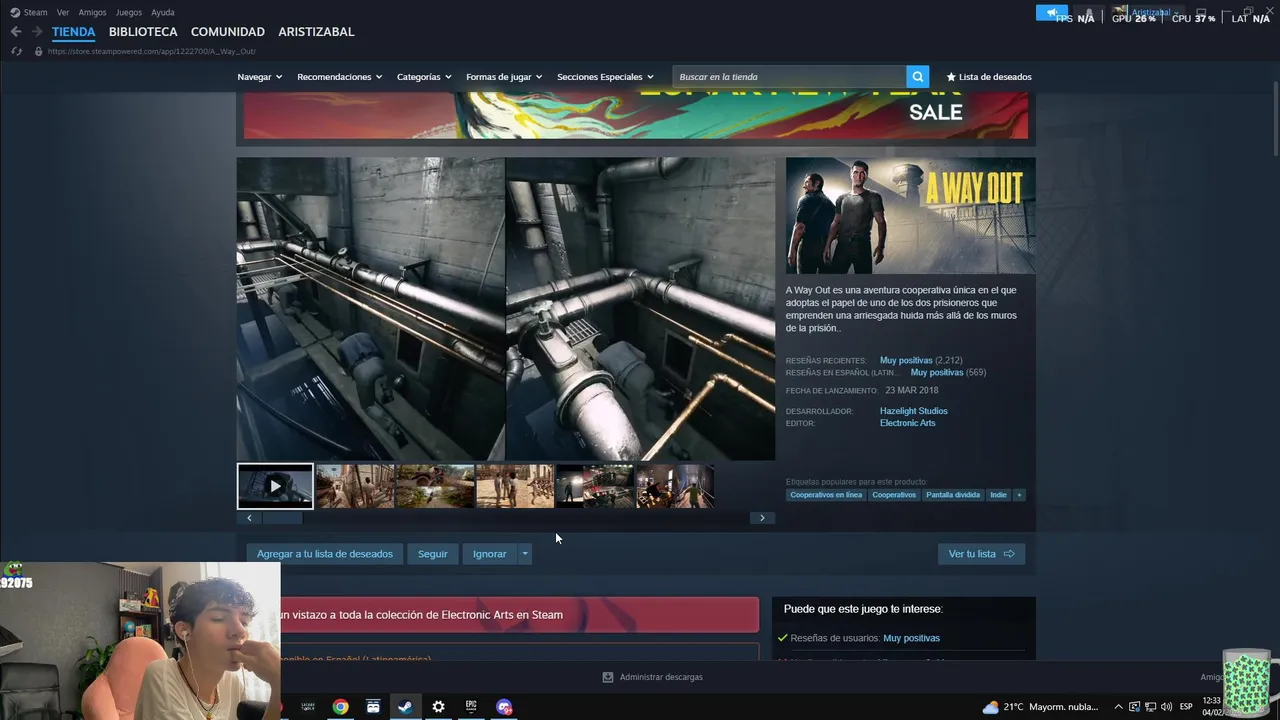Open the taskbar app left of Steam
Image resolution: width=1280 pixels, height=720 pixels.
(373, 707)
